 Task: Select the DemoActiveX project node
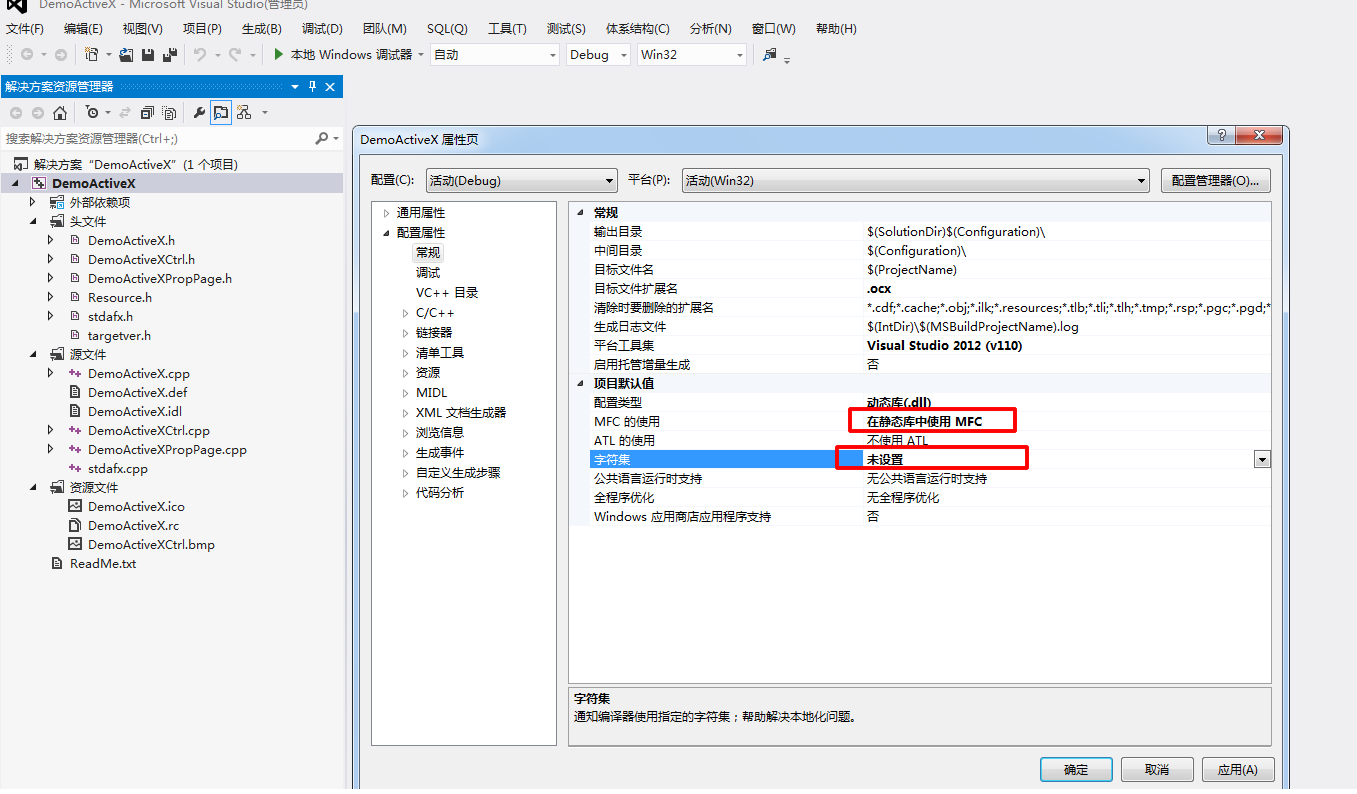point(93,183)
